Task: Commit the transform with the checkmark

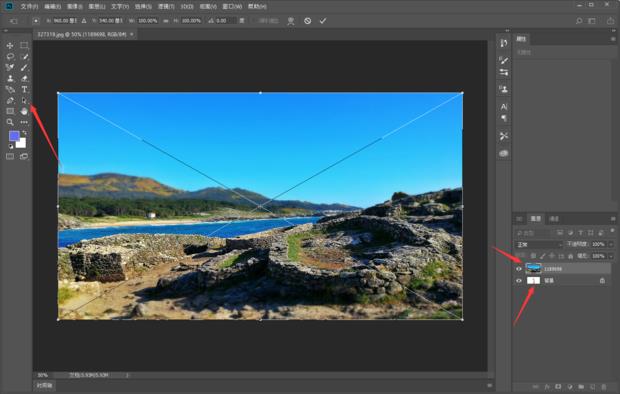Action: pos(323,21)
